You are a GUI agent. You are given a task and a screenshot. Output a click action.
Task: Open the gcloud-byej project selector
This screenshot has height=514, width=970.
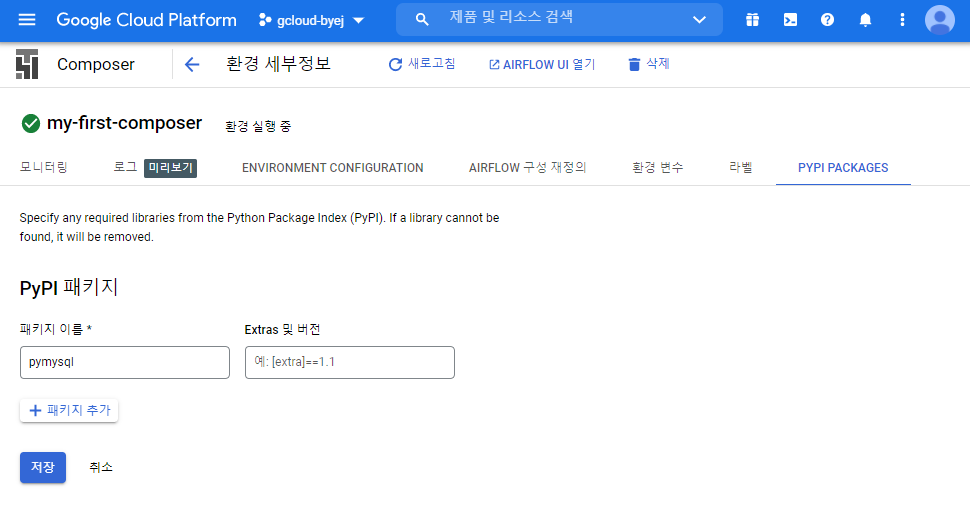click(x=311, y=20)
